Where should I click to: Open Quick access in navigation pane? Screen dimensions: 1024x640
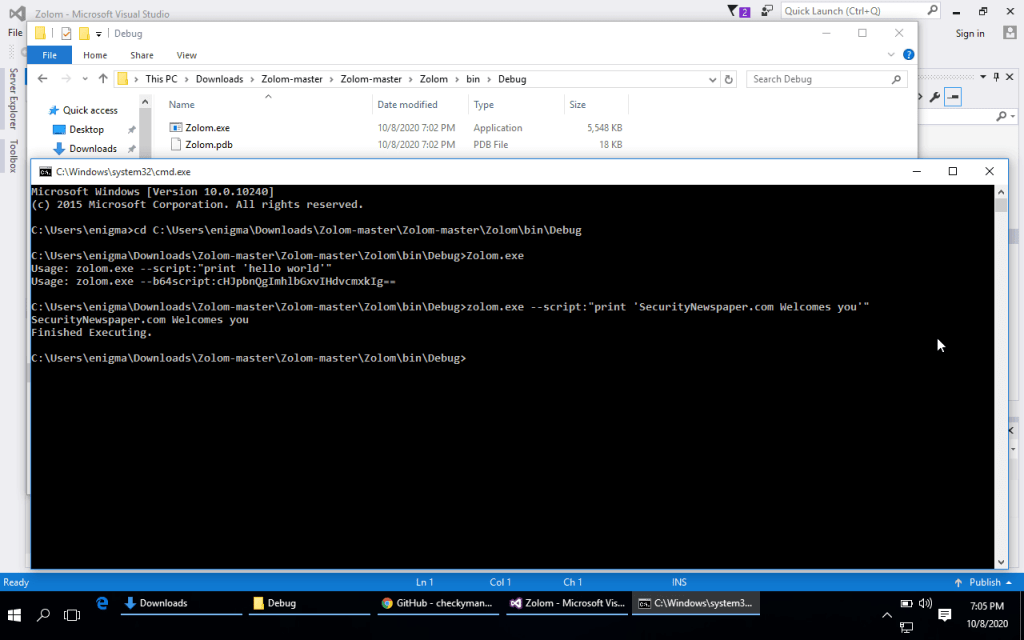[x=90, y=110]
